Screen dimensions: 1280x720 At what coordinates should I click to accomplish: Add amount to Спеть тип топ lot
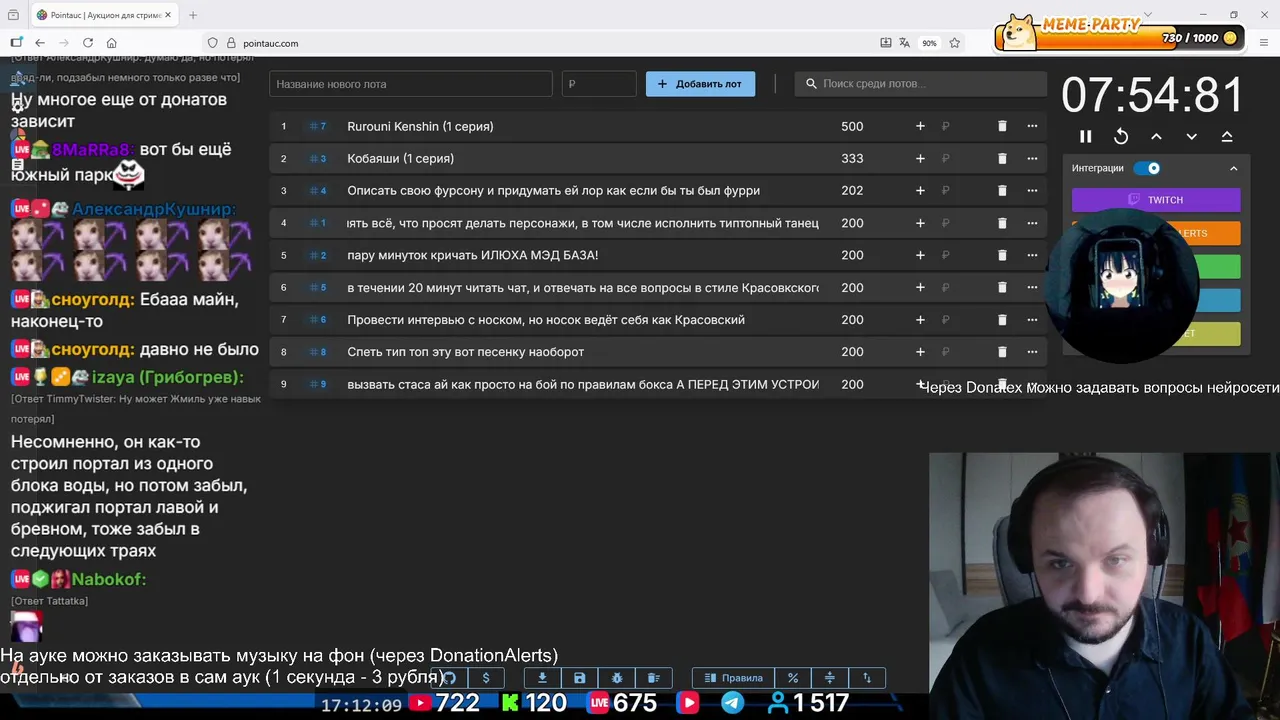click(x=920, y=352)
